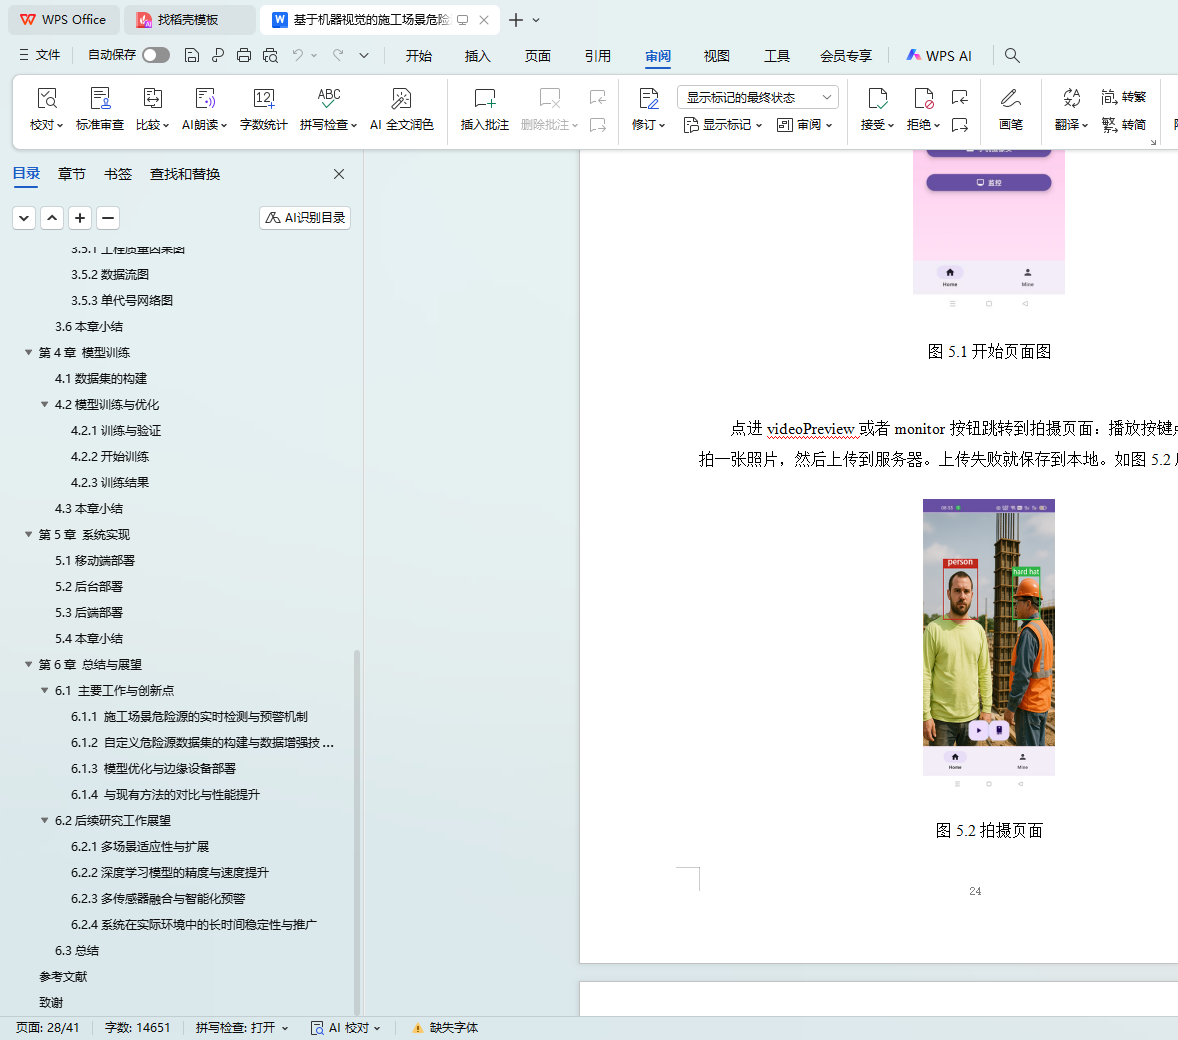Open the WPS AI menu button

pyautogui.click(x=939, y=56)
